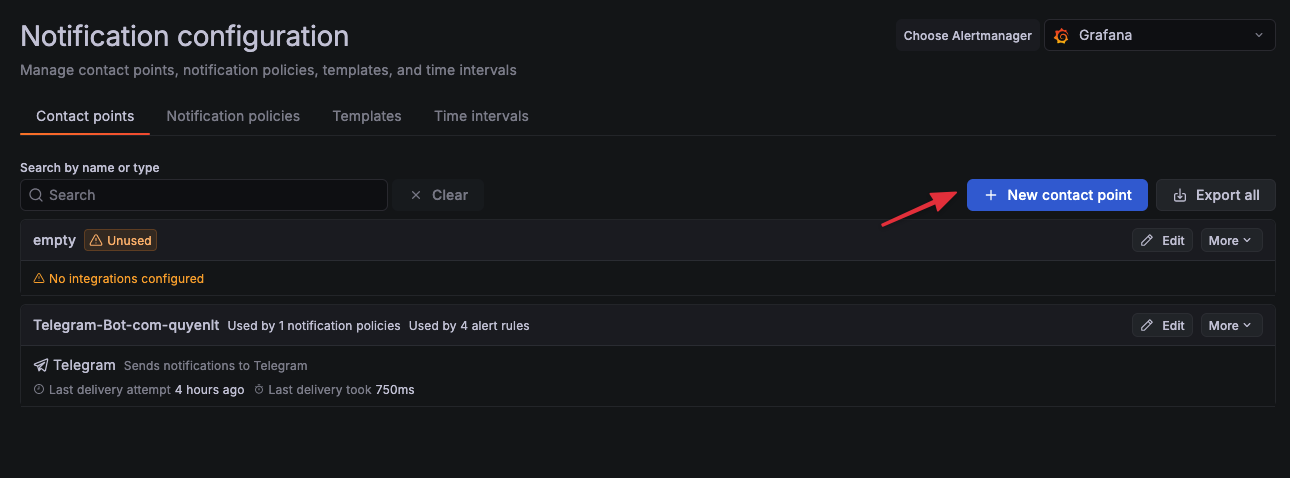Screen dimensions: 1290x478
Task: Create a New contact point
Action: [x=1057, y=195]
